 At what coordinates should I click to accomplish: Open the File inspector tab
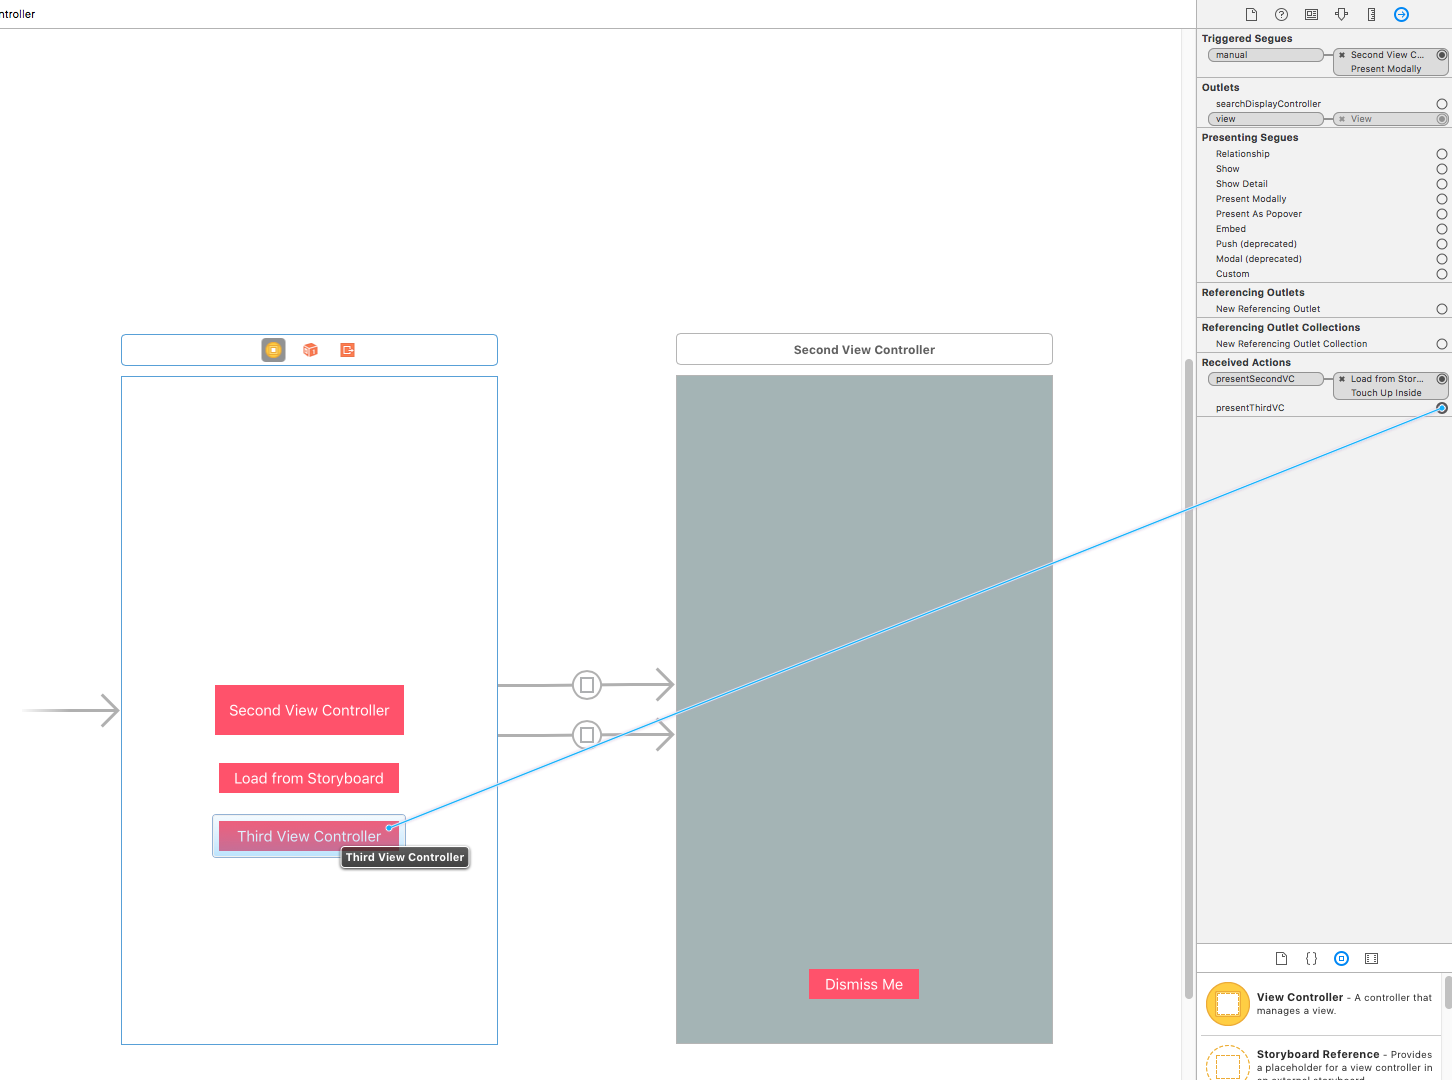click(1251, 14)
